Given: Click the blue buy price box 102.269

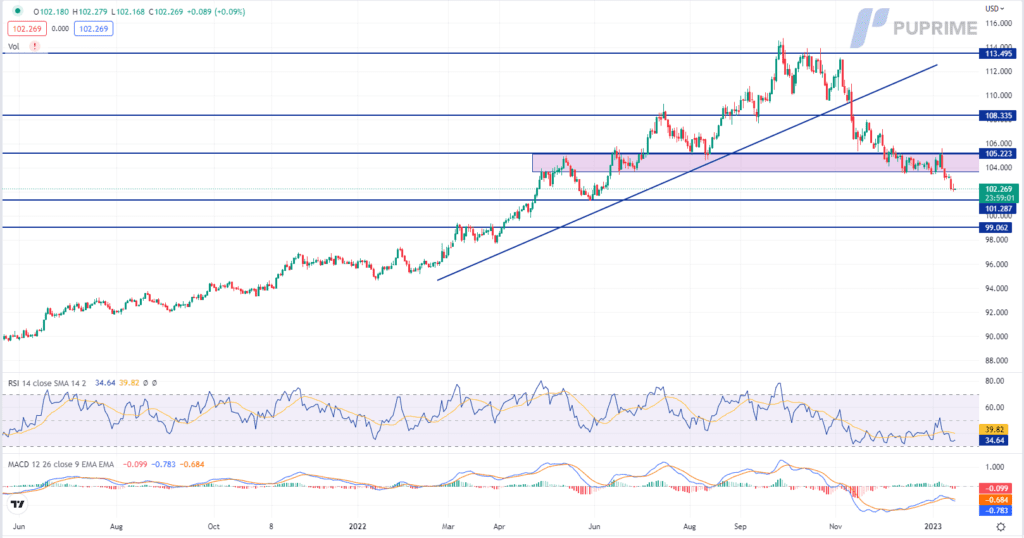Looking at the screenshot, I should 93,29.
